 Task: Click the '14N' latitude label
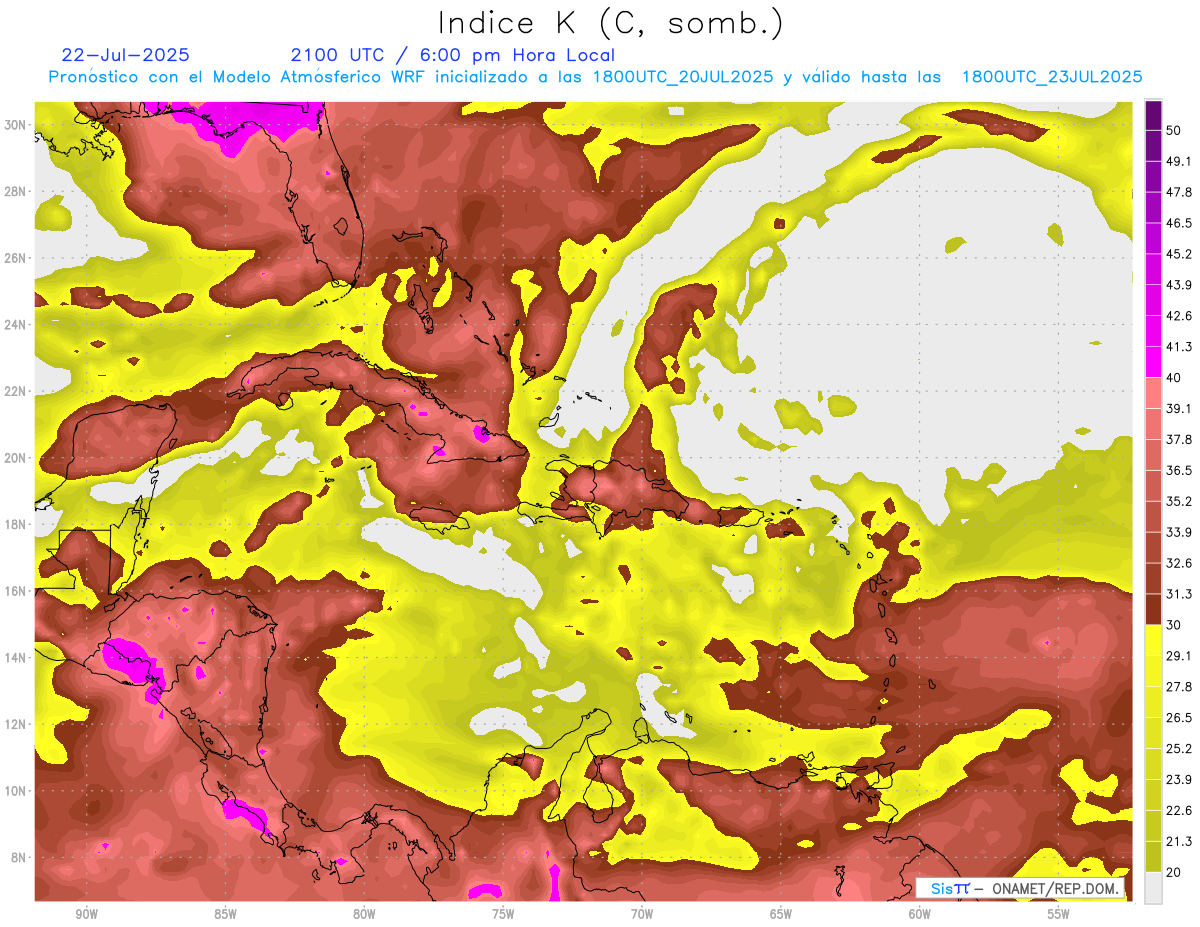point(15,658)
